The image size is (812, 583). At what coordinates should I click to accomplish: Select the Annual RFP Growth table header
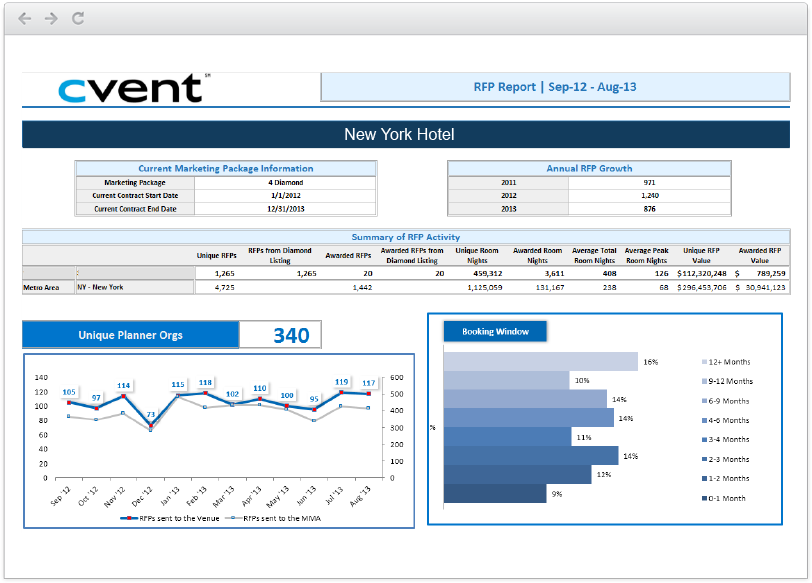click(588, 168)
